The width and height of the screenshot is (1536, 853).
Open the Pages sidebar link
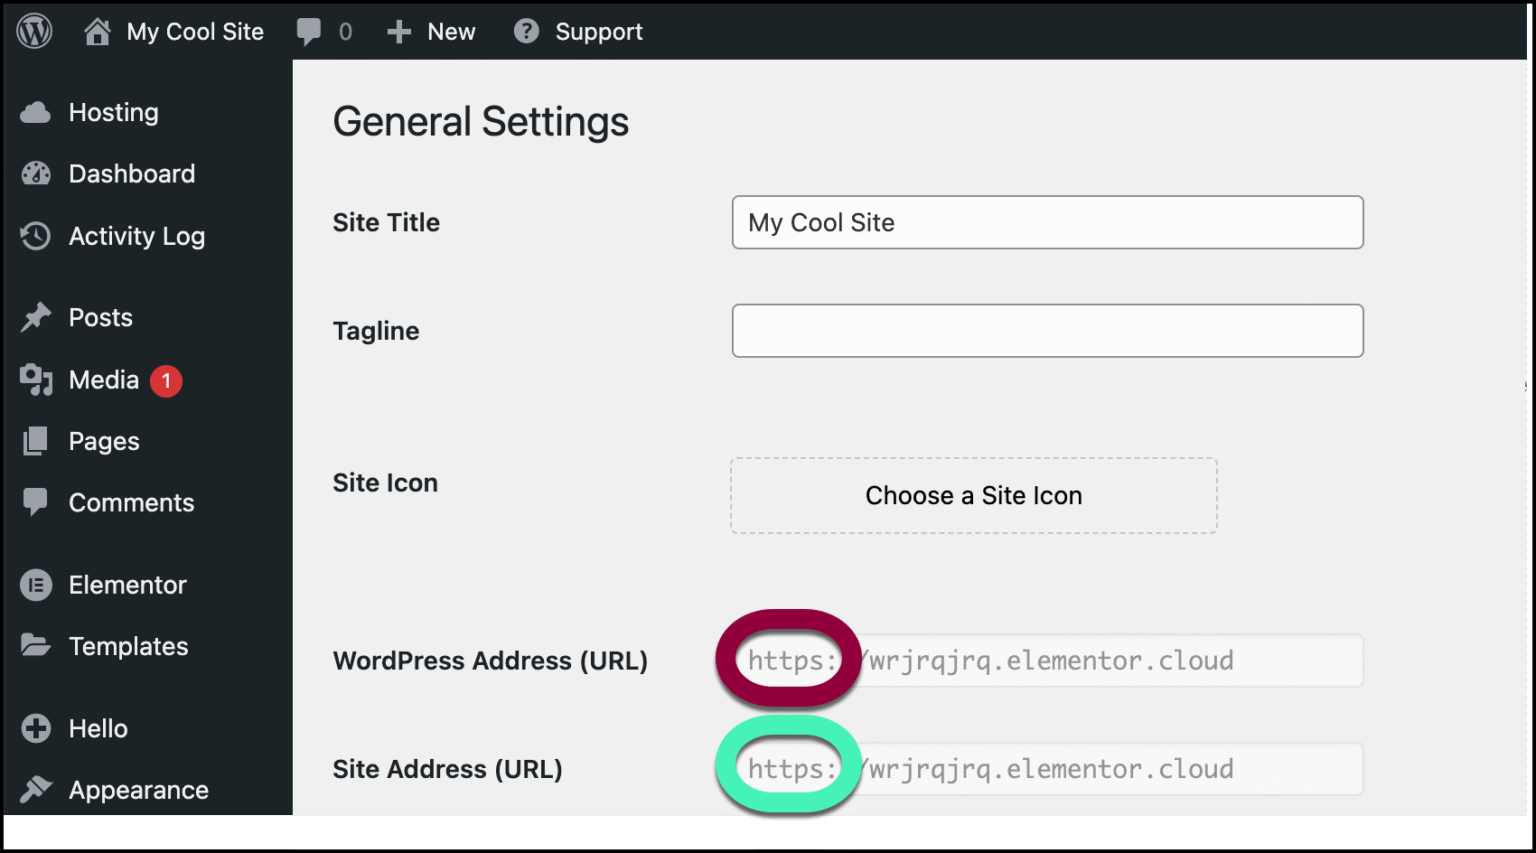click(103, 441)
